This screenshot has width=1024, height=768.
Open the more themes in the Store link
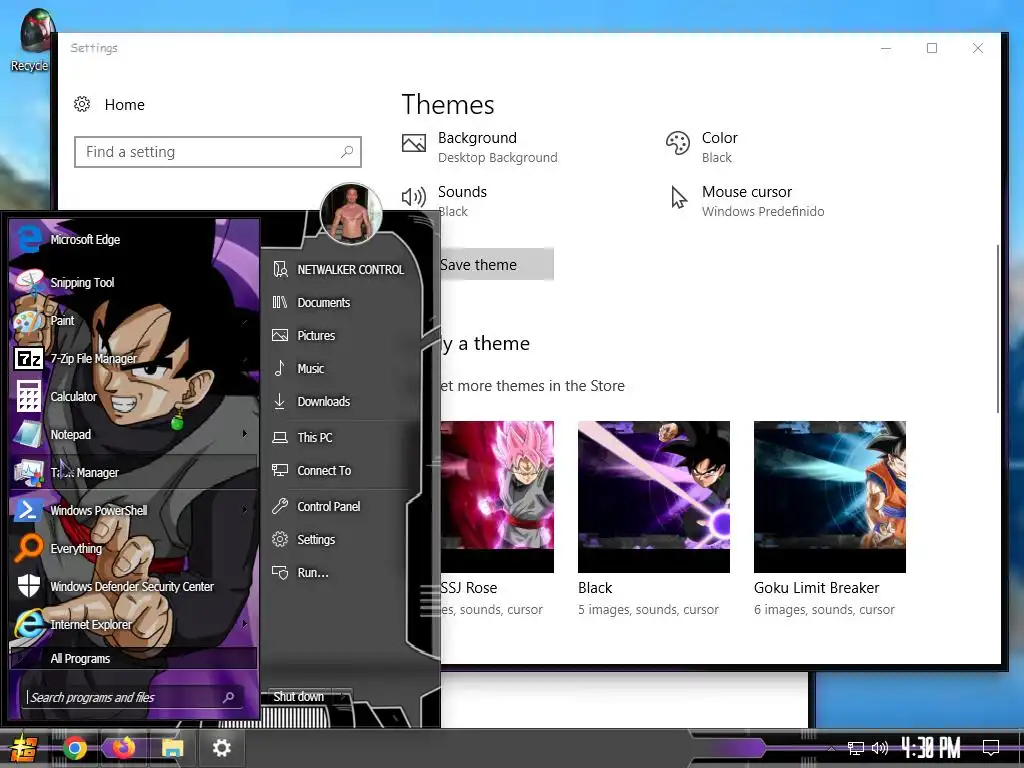(x=532, y=386)
